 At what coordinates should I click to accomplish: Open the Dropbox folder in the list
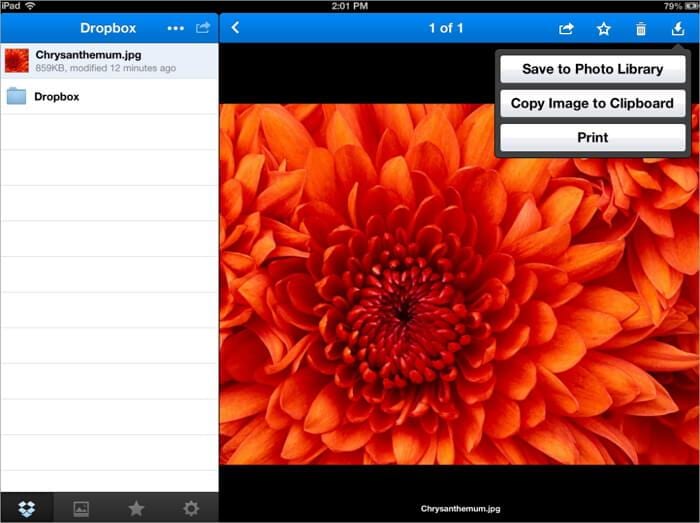(x=109, y=96)
